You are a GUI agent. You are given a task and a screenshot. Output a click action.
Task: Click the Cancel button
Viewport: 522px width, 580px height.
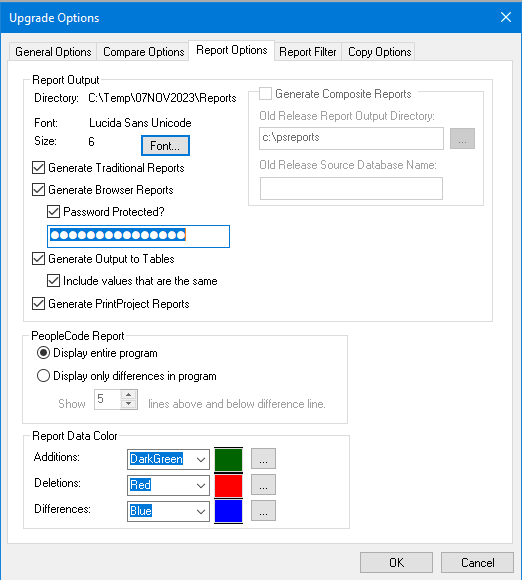[x=477, y=563]
